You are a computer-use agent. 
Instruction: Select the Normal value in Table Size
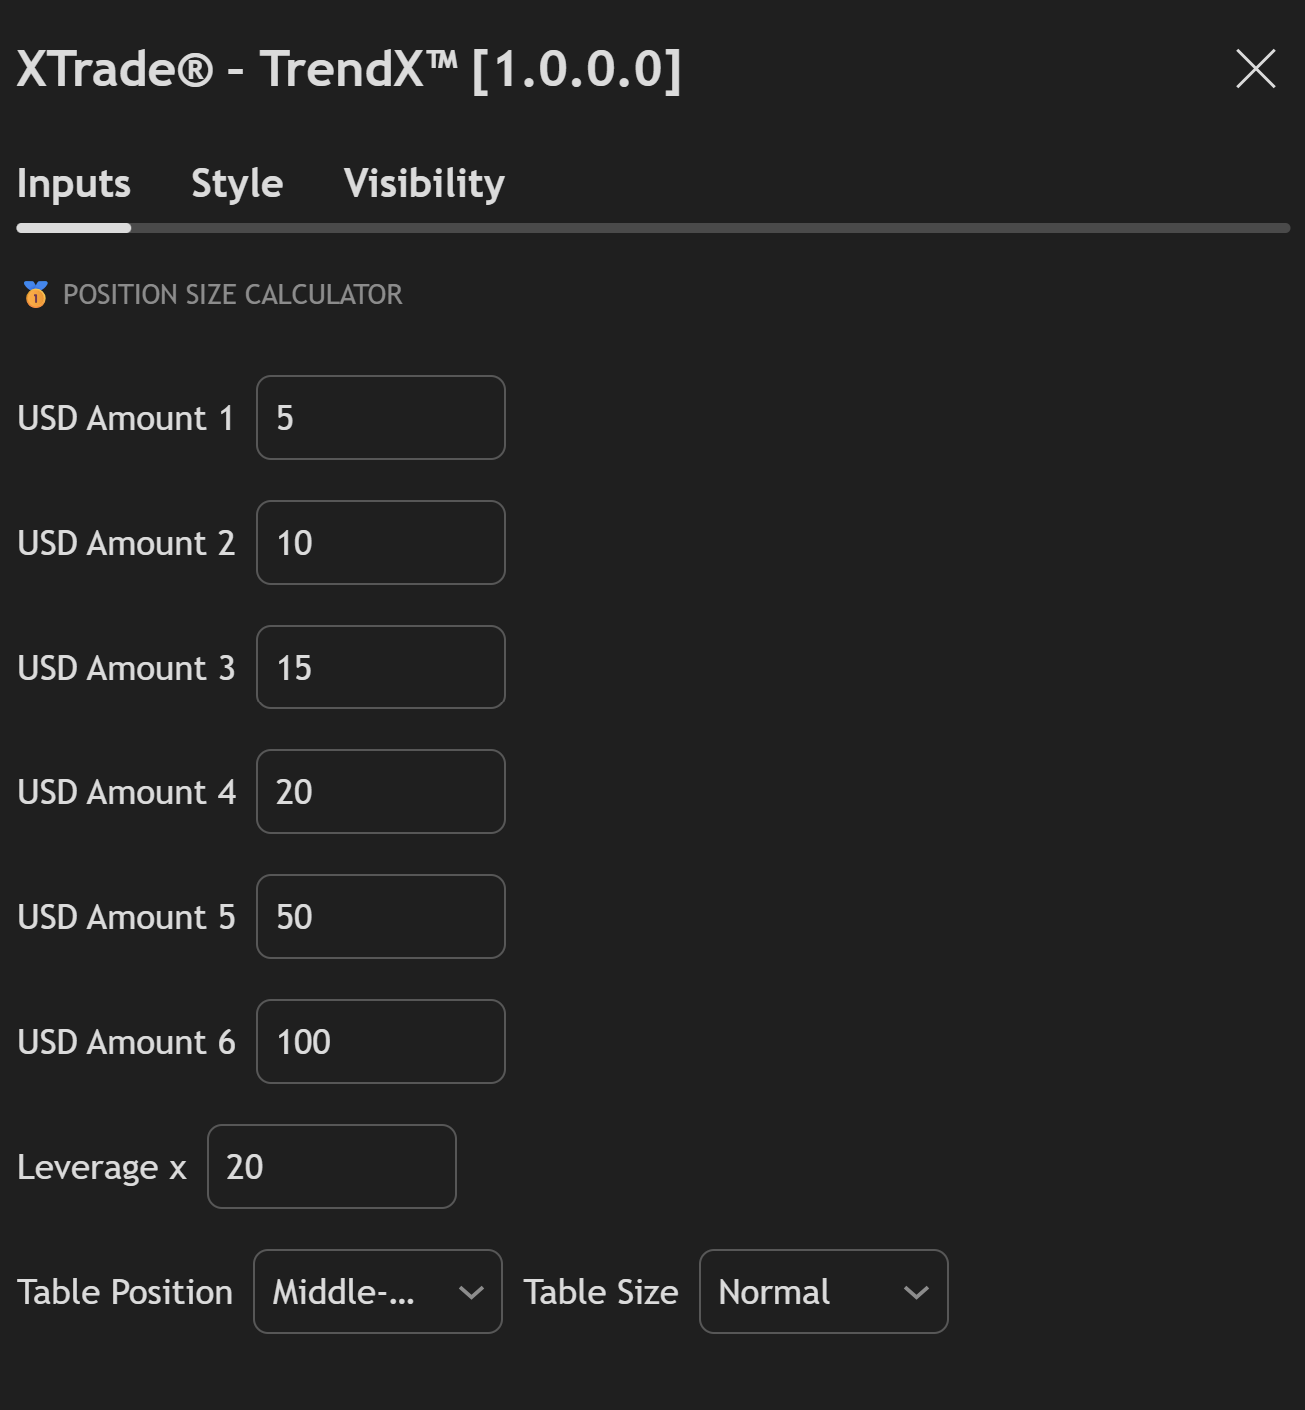[x=773, y=1291]
